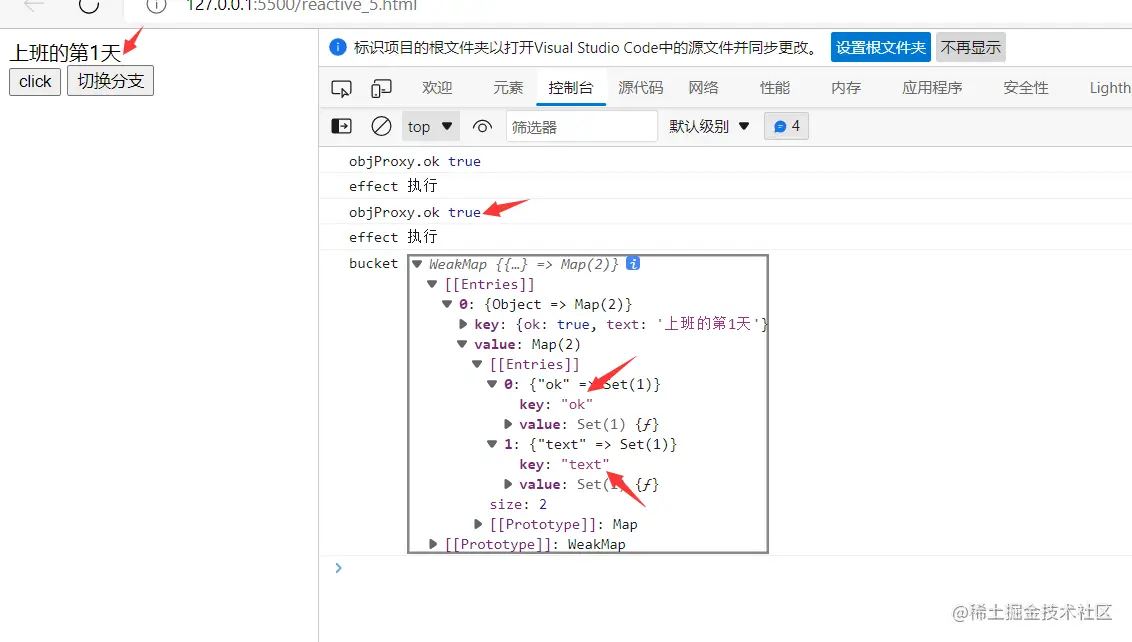Focus the 筛选器 filter input

pyautogui.click(x=582, y=126)
